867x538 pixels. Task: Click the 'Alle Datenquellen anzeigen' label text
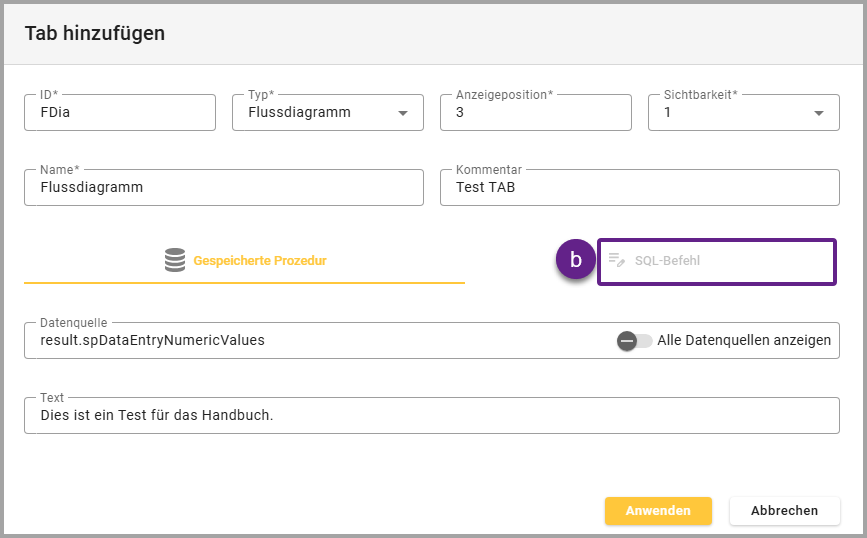pyautogui.click(x=744, y=340)
